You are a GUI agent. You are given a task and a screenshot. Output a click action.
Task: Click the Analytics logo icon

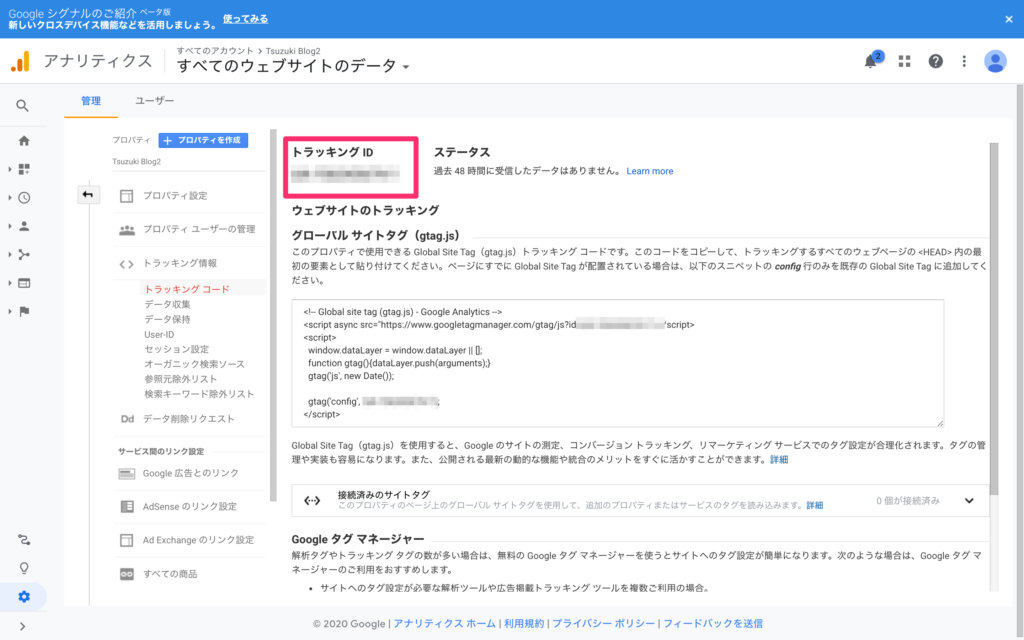coord(20,61)
